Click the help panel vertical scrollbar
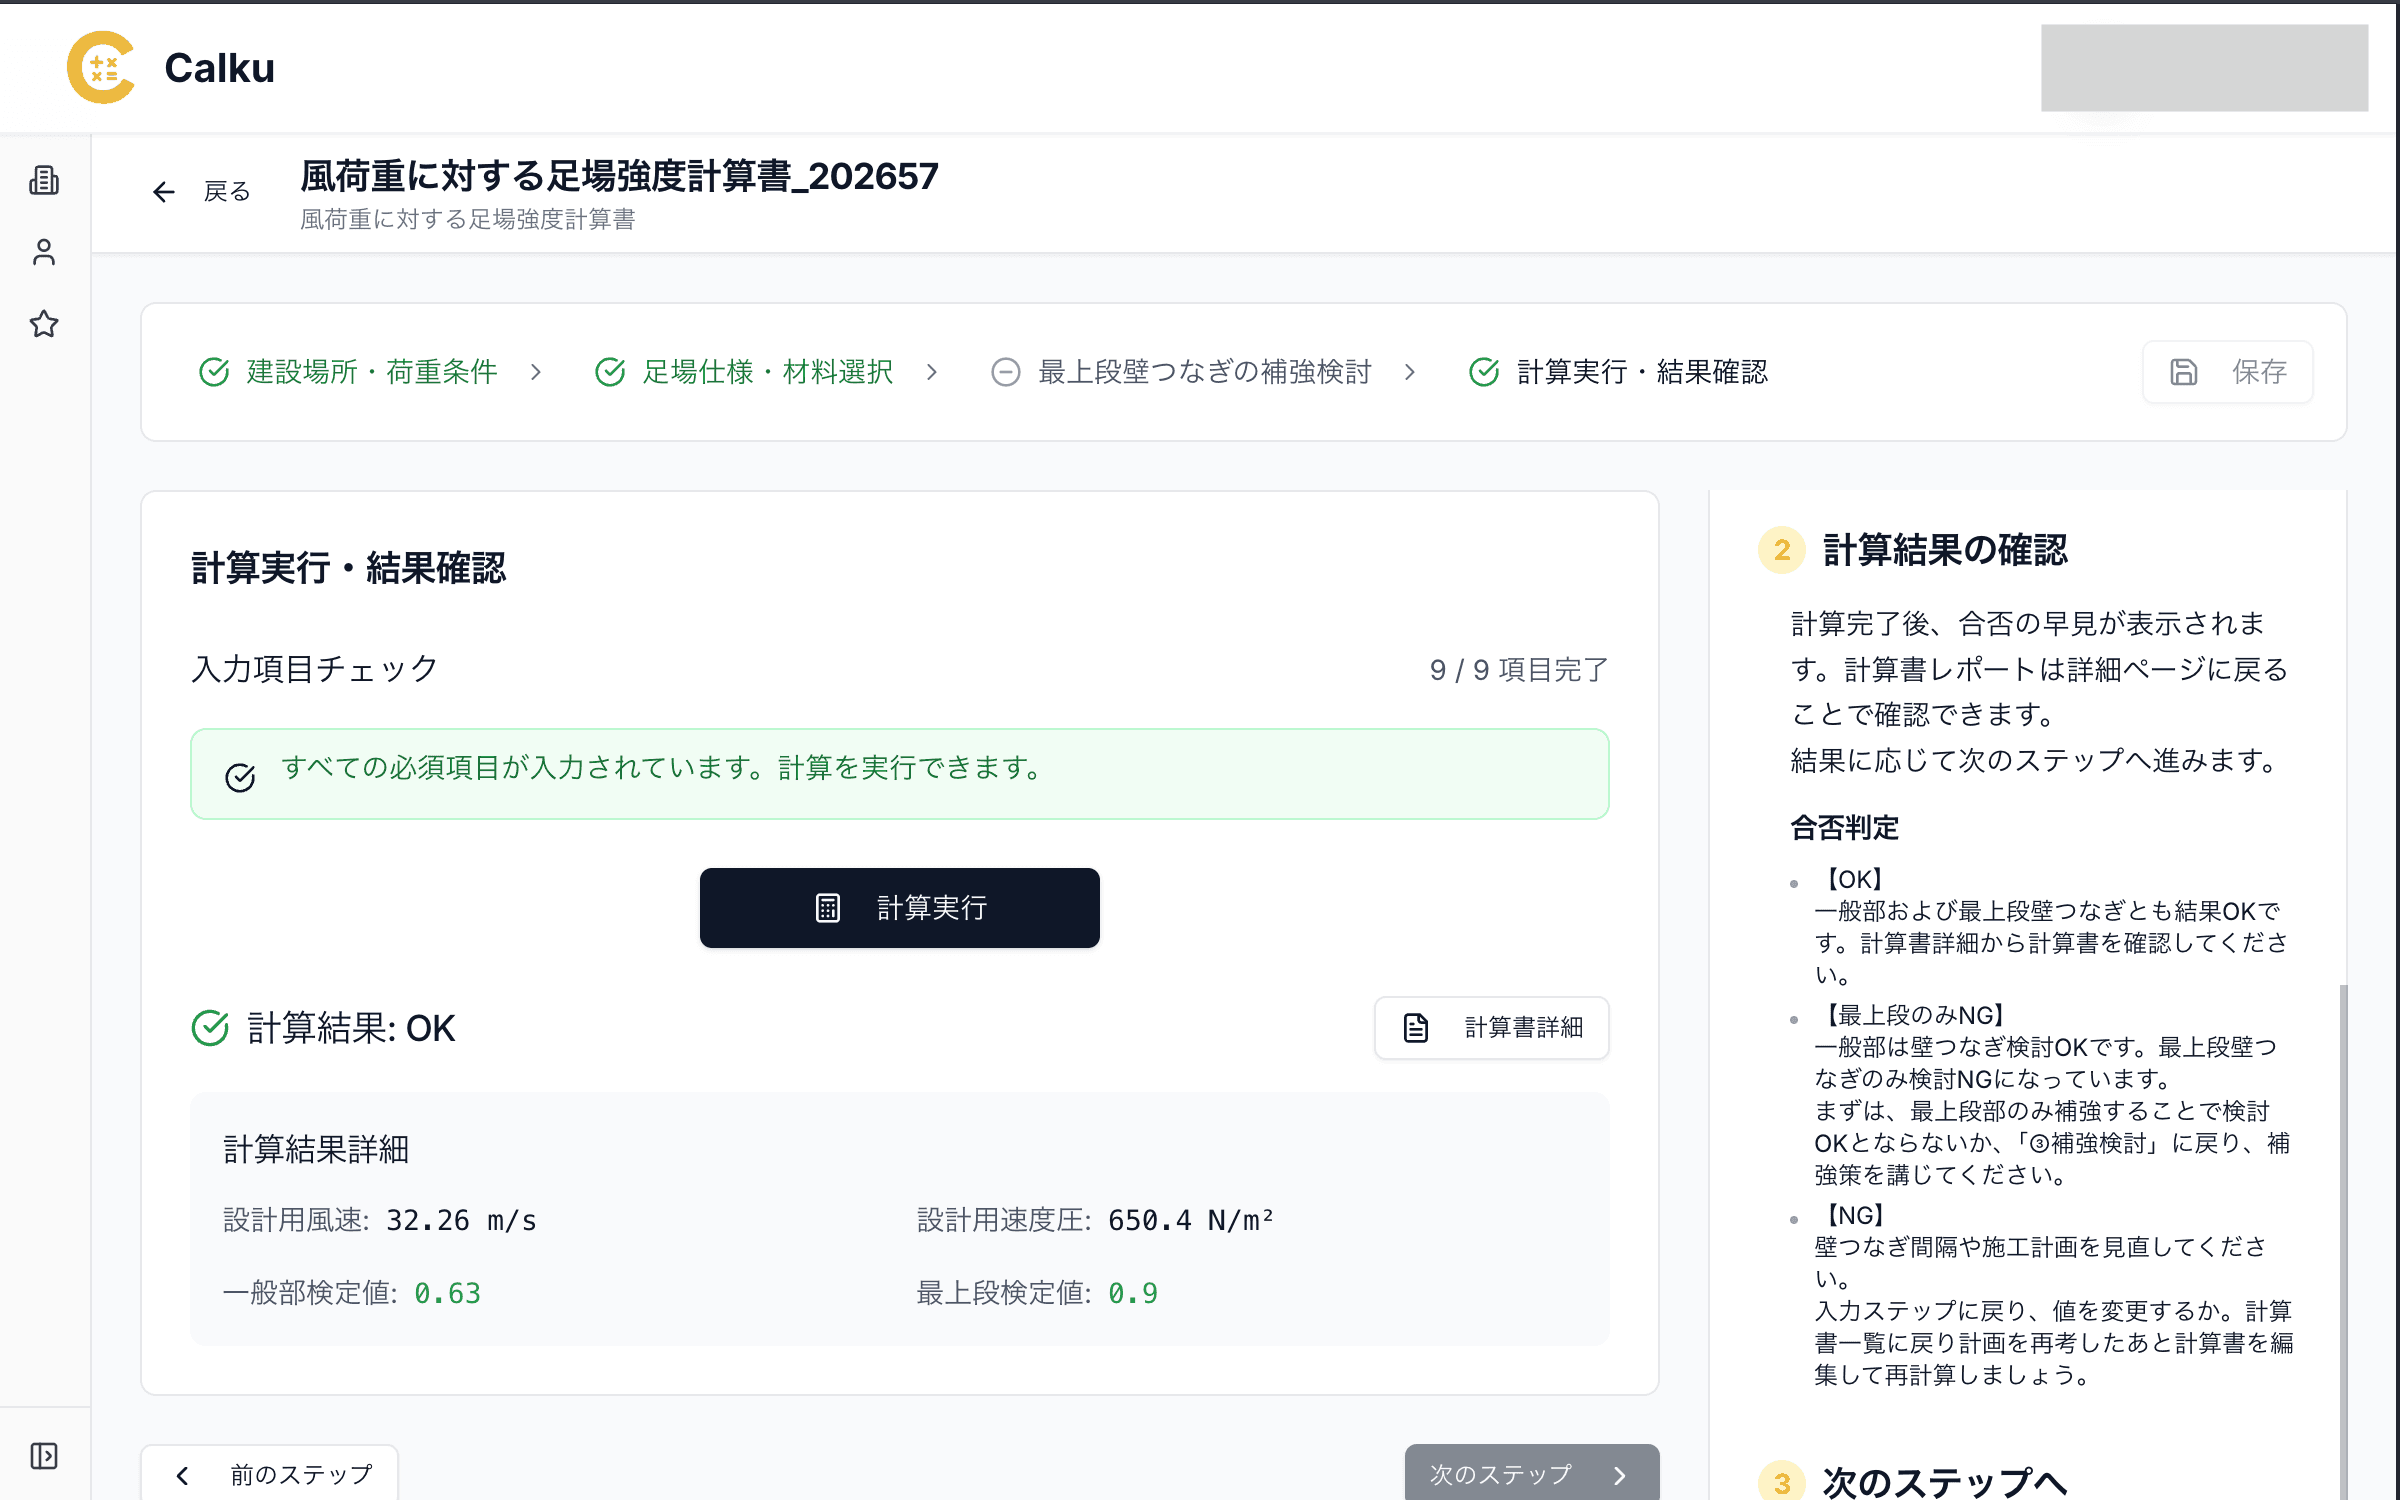Screen dimensions: 2400x1500 coord(2343,1240)
